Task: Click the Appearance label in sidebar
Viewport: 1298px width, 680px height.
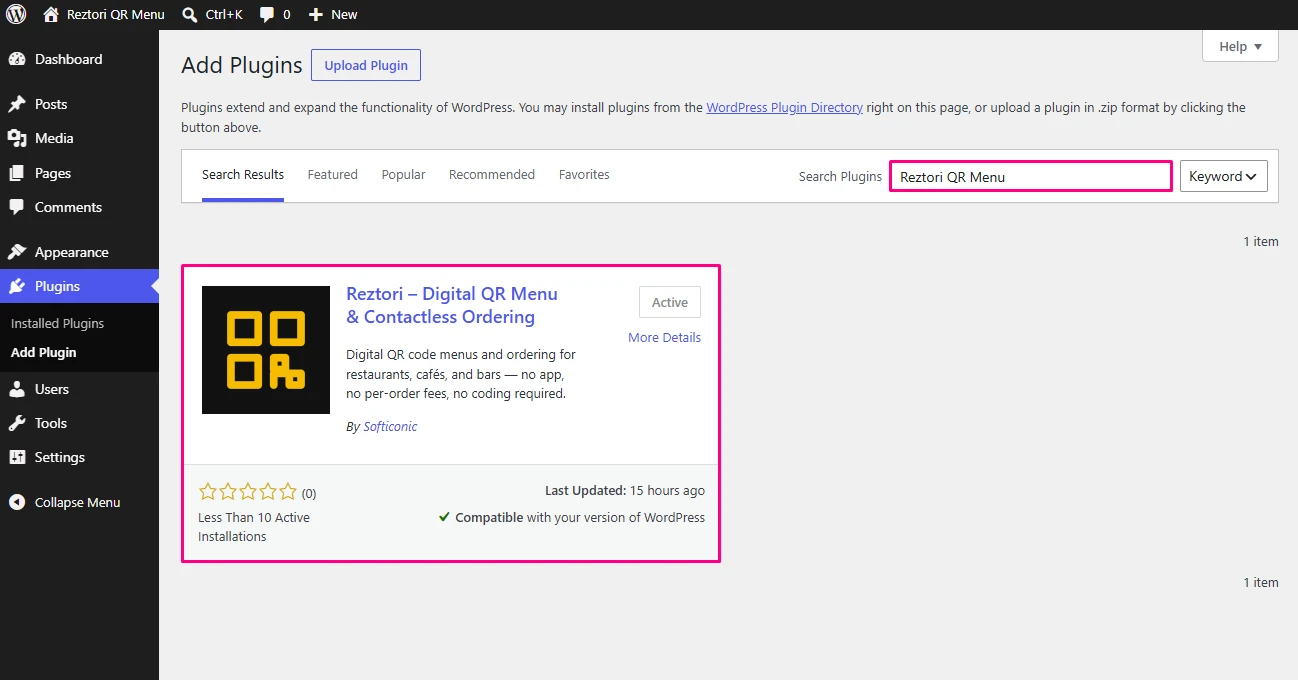Action: coord(72,252)
